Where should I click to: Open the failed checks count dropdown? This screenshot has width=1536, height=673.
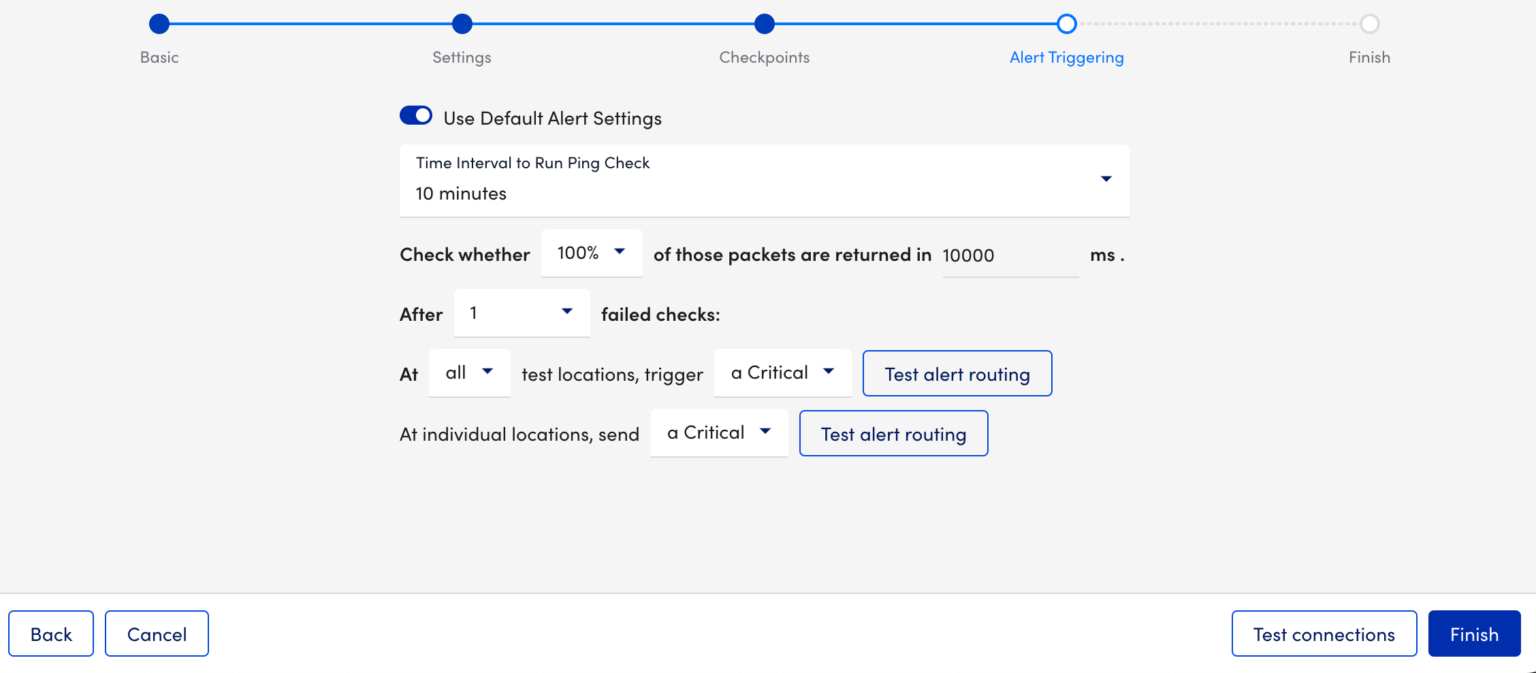coord(521,313)
